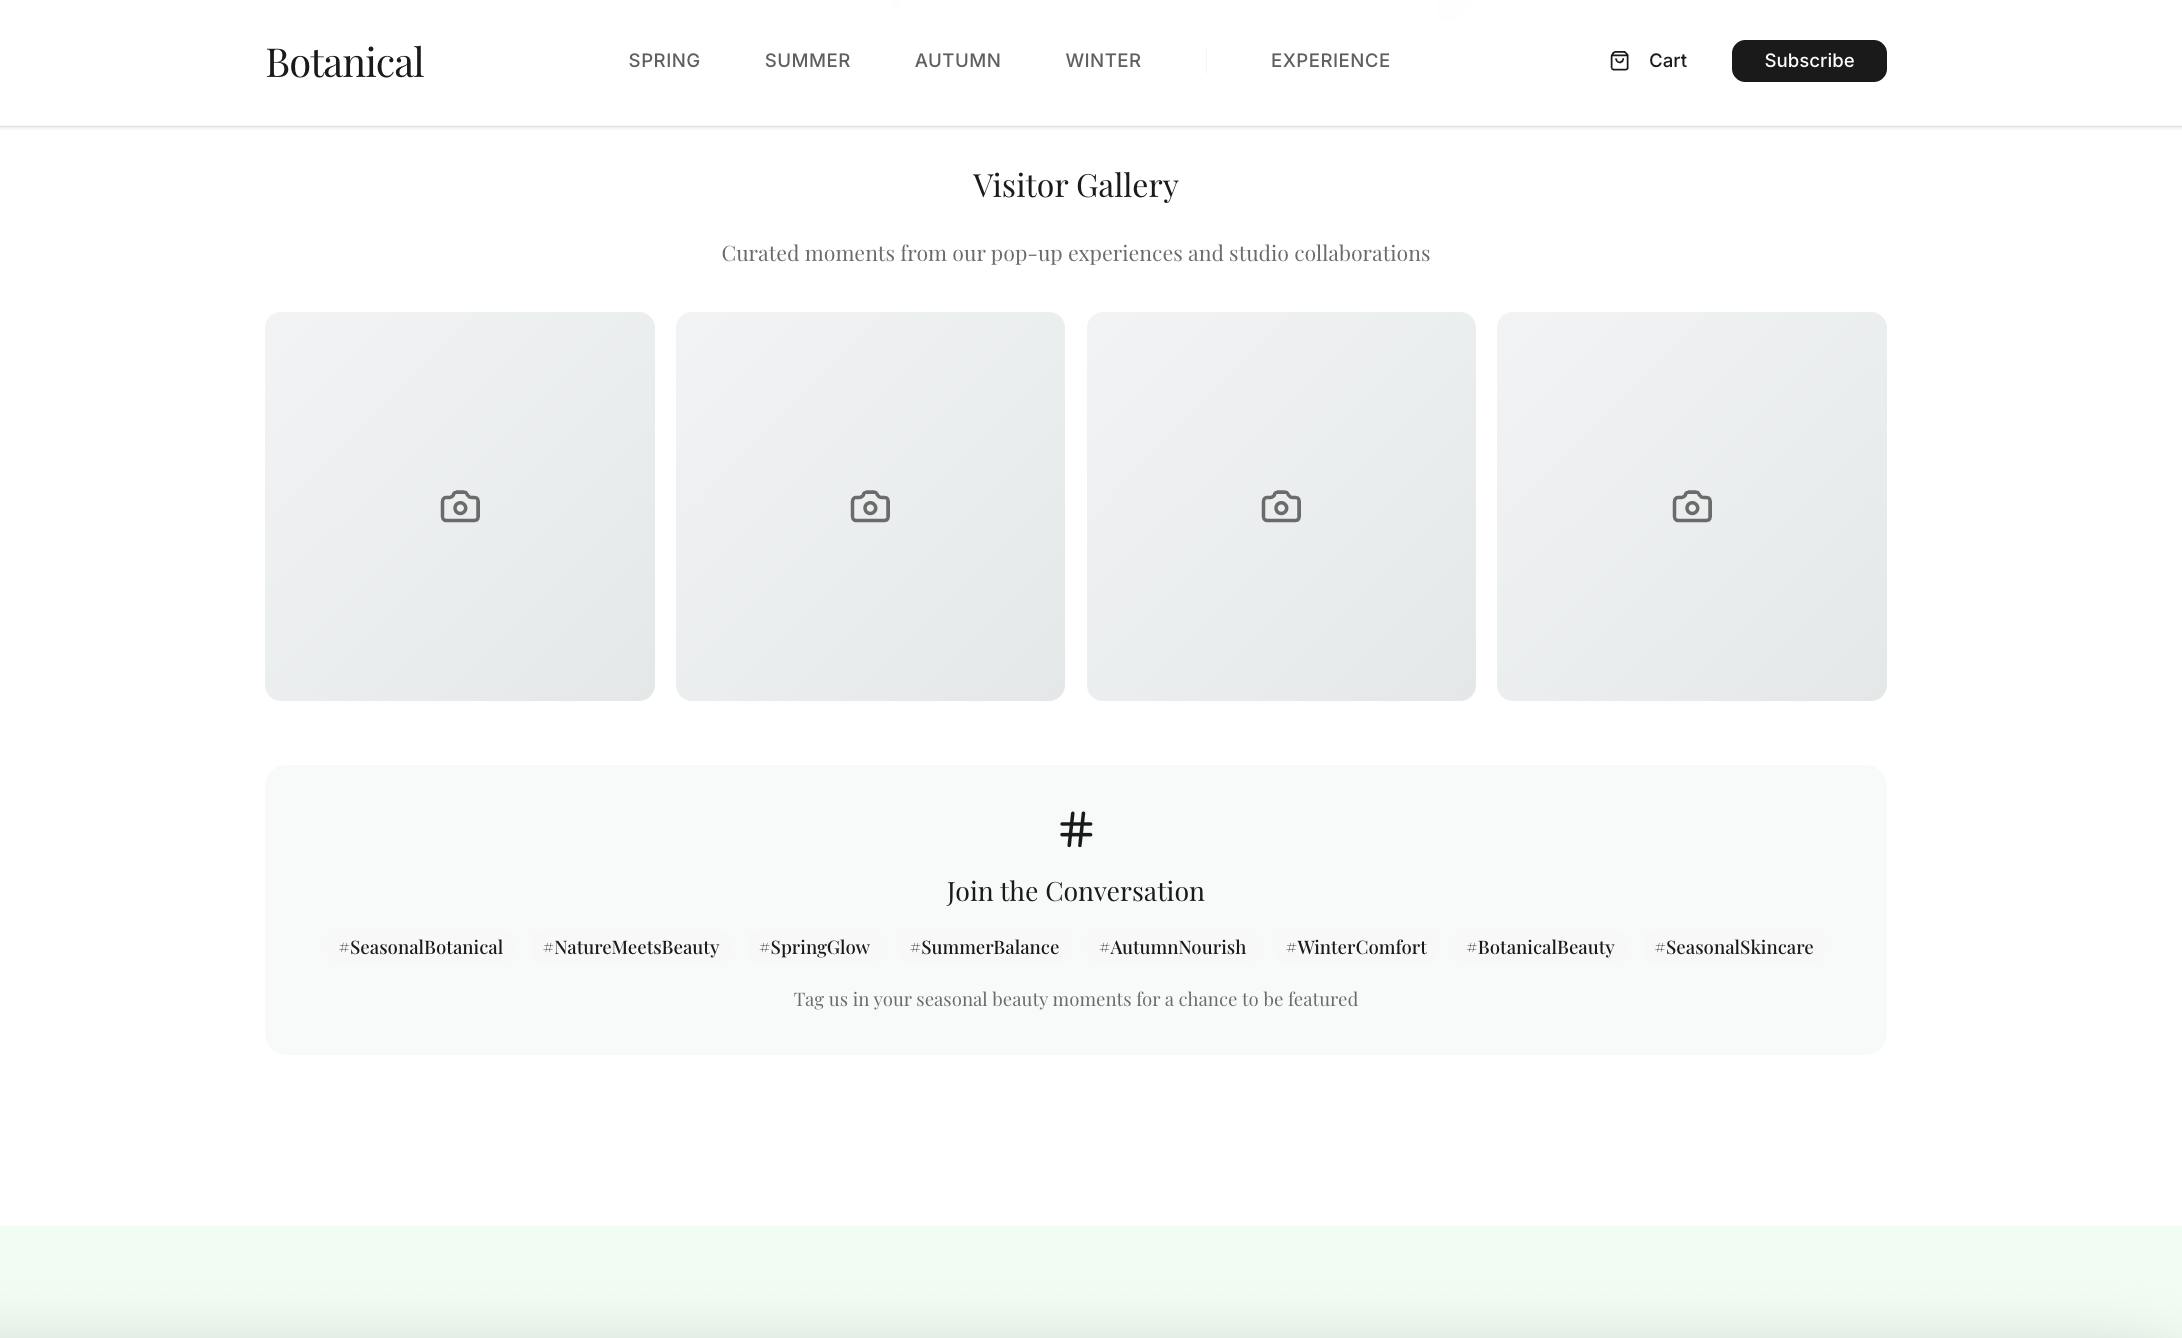
Task: Navigate to Experience page
Action: click(x=1330, y=61)
